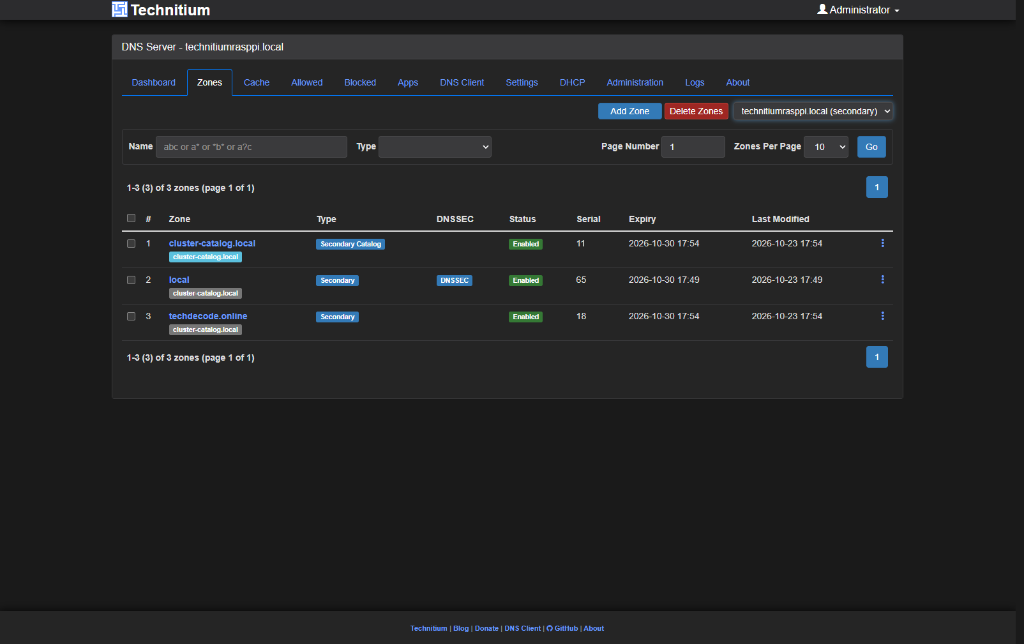Click the Page Number input field
1024x644 pixels.
pos(693,147)
